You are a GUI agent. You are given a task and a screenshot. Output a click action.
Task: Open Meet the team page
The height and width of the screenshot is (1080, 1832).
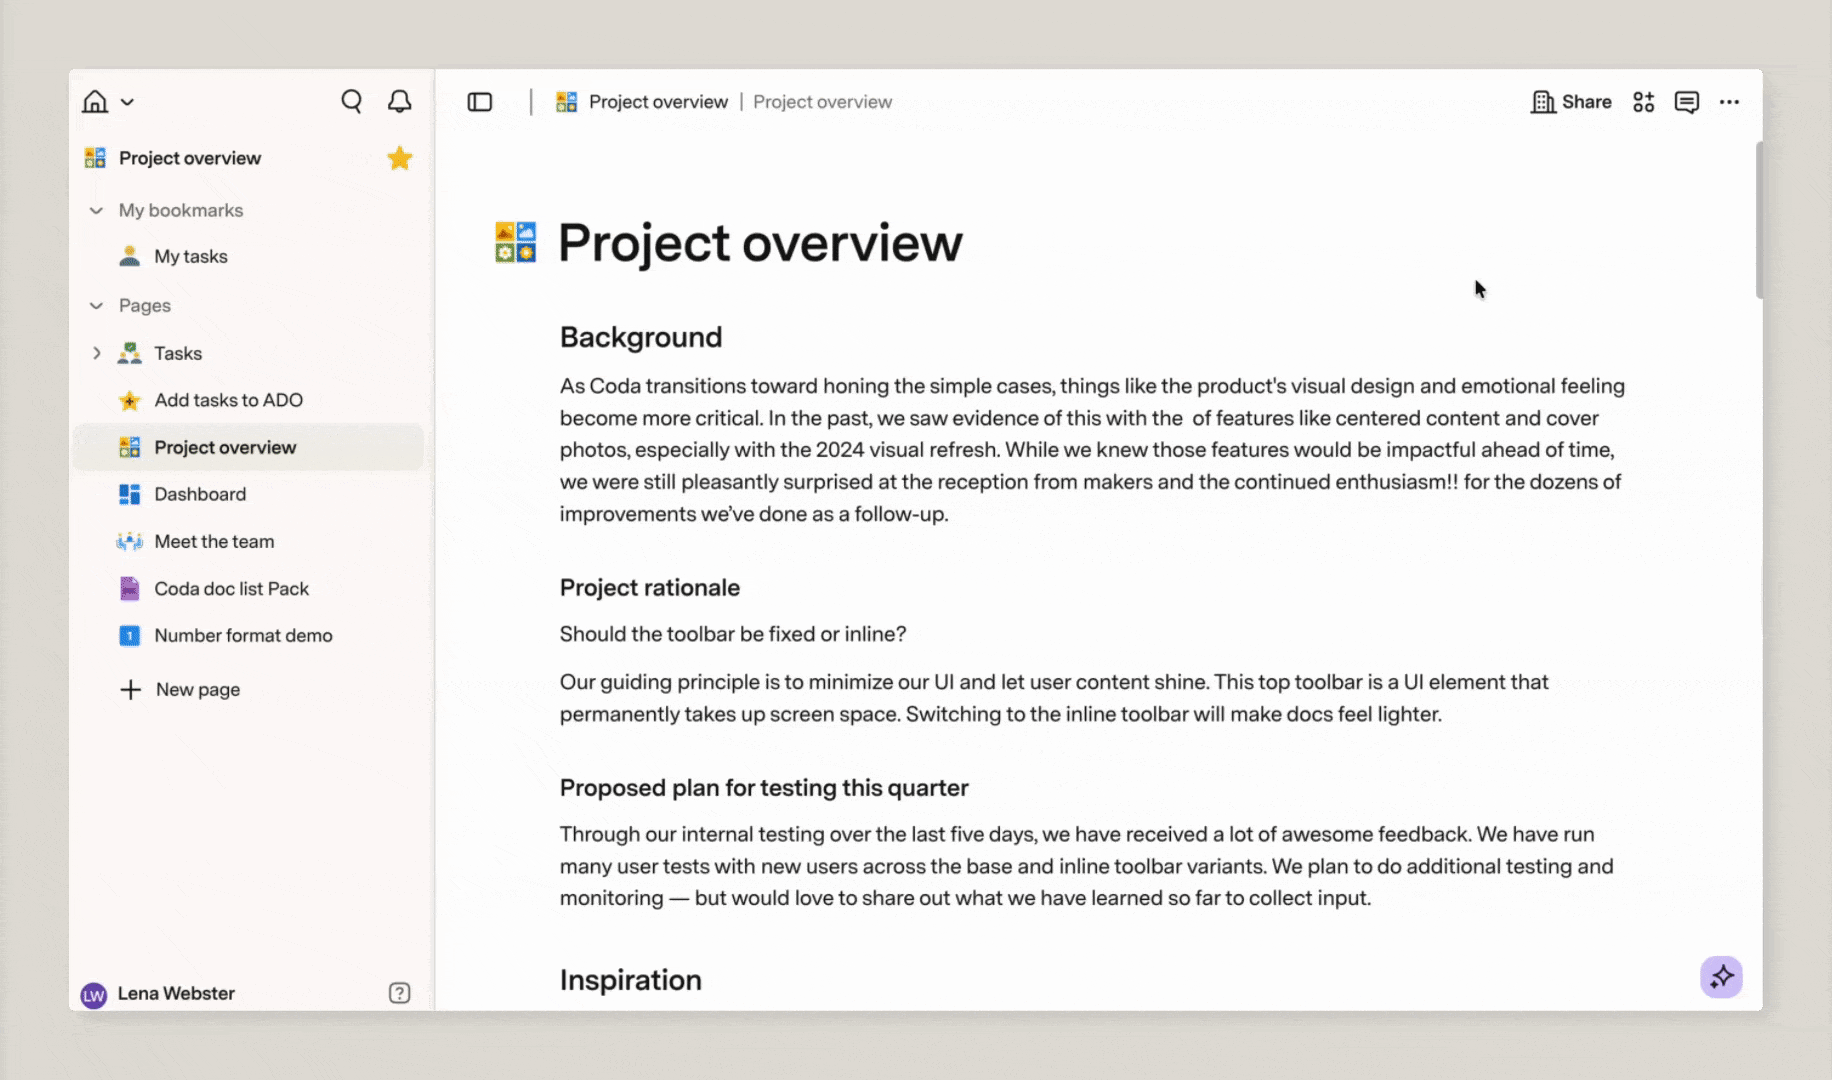coord(214,541)
